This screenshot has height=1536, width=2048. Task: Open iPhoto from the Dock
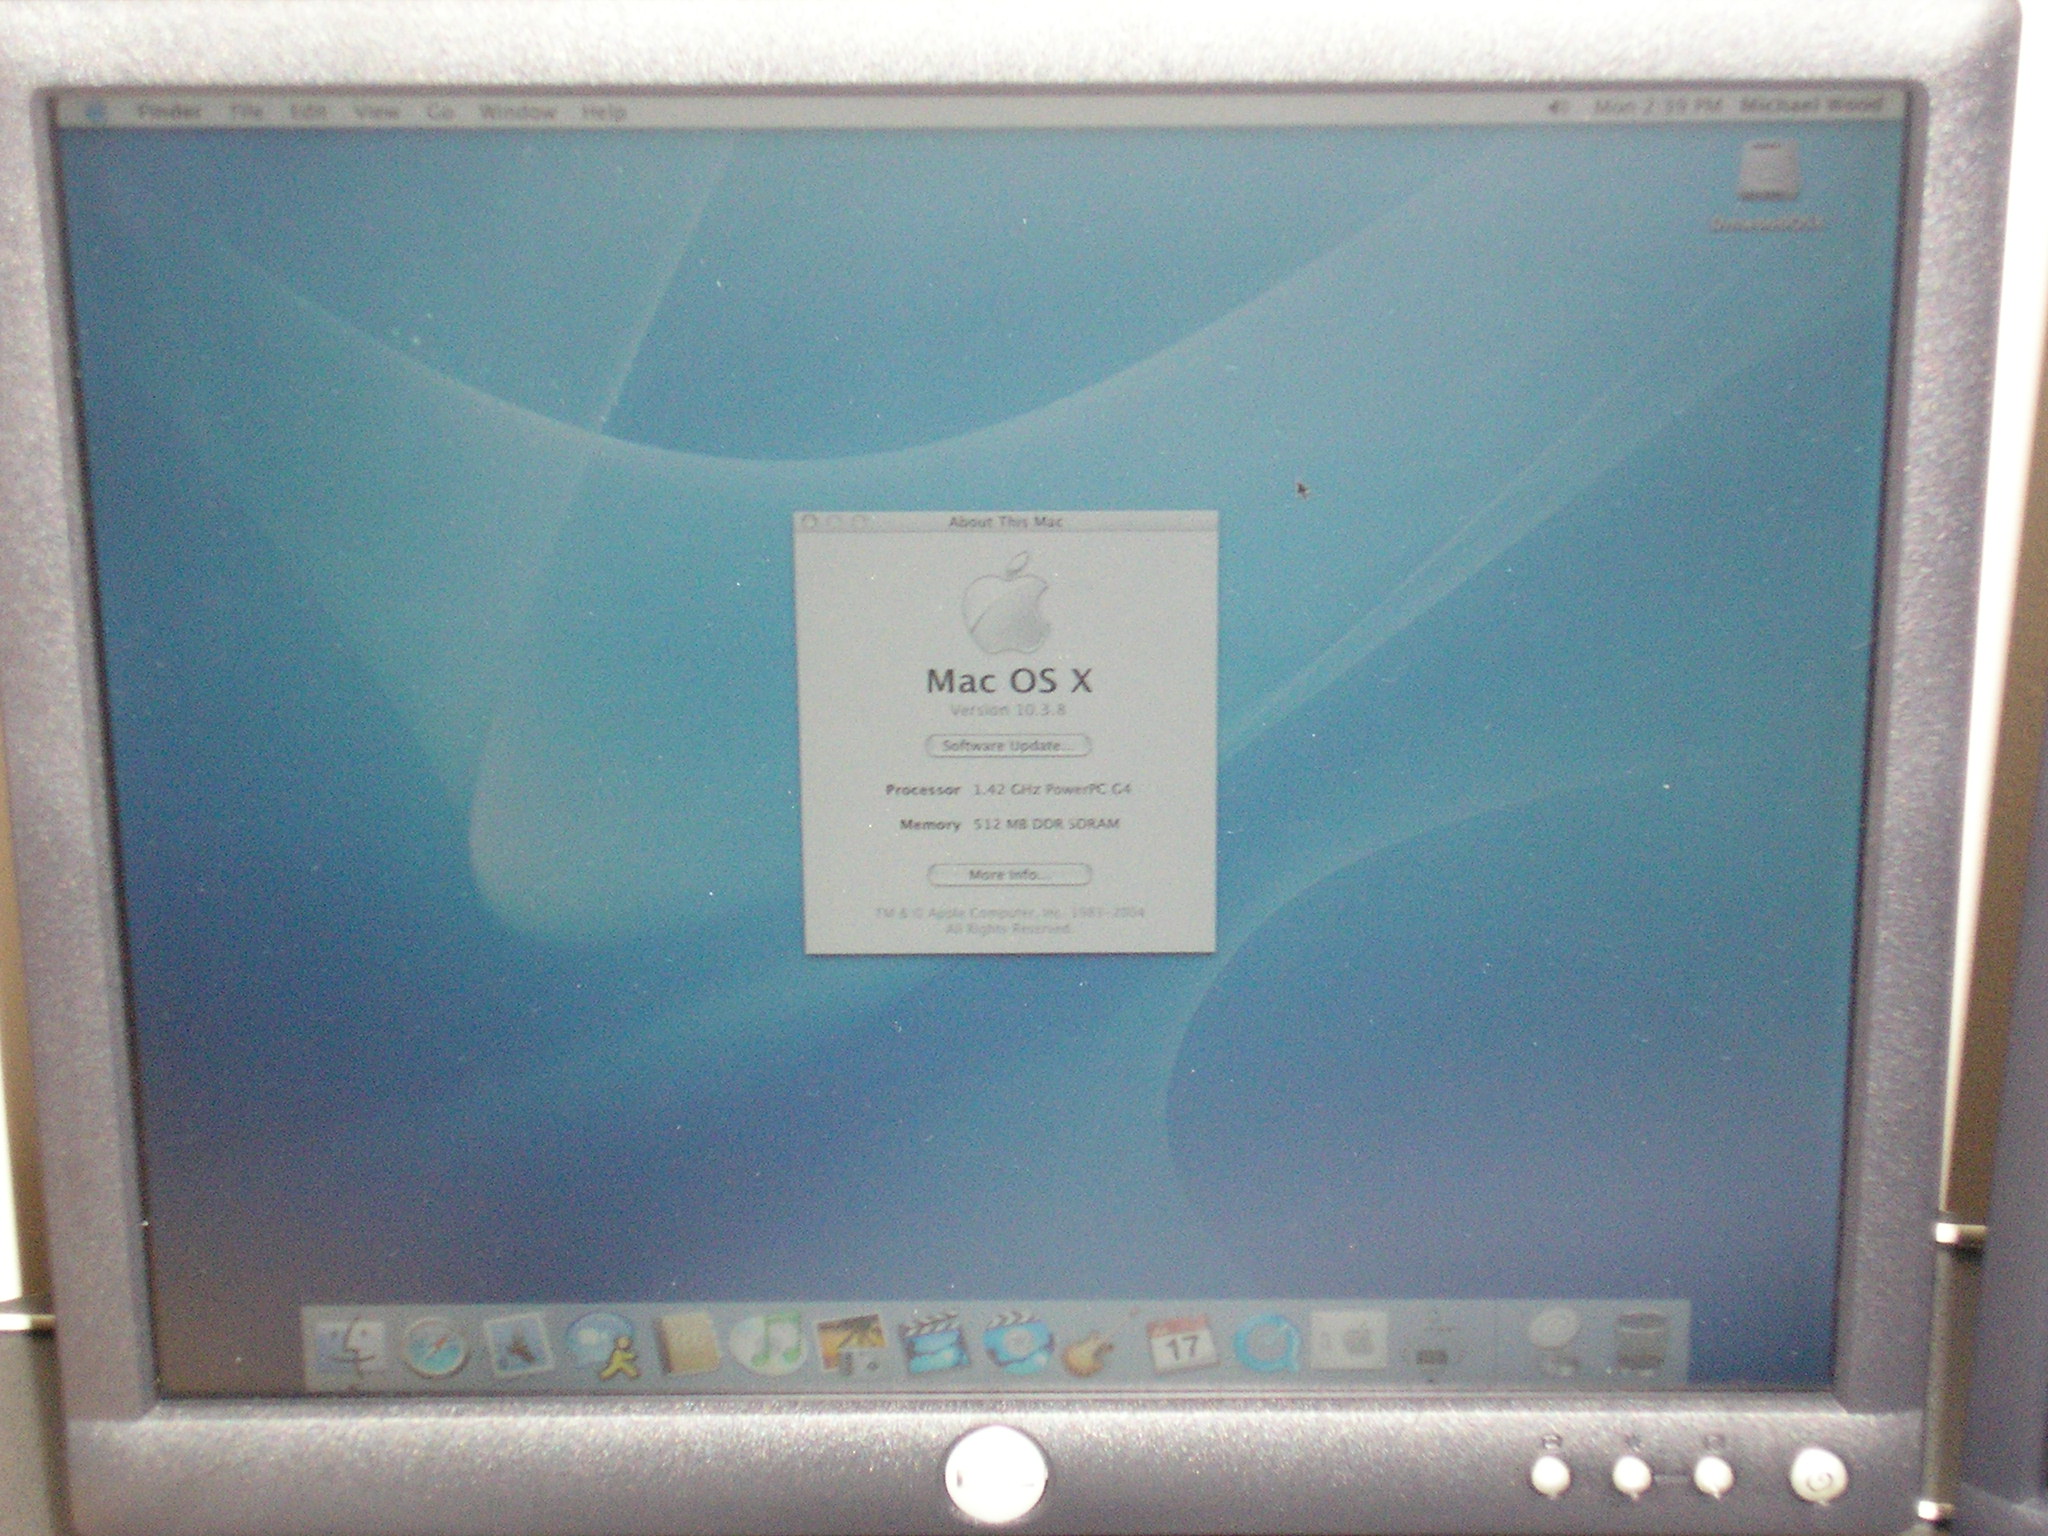850,1343
